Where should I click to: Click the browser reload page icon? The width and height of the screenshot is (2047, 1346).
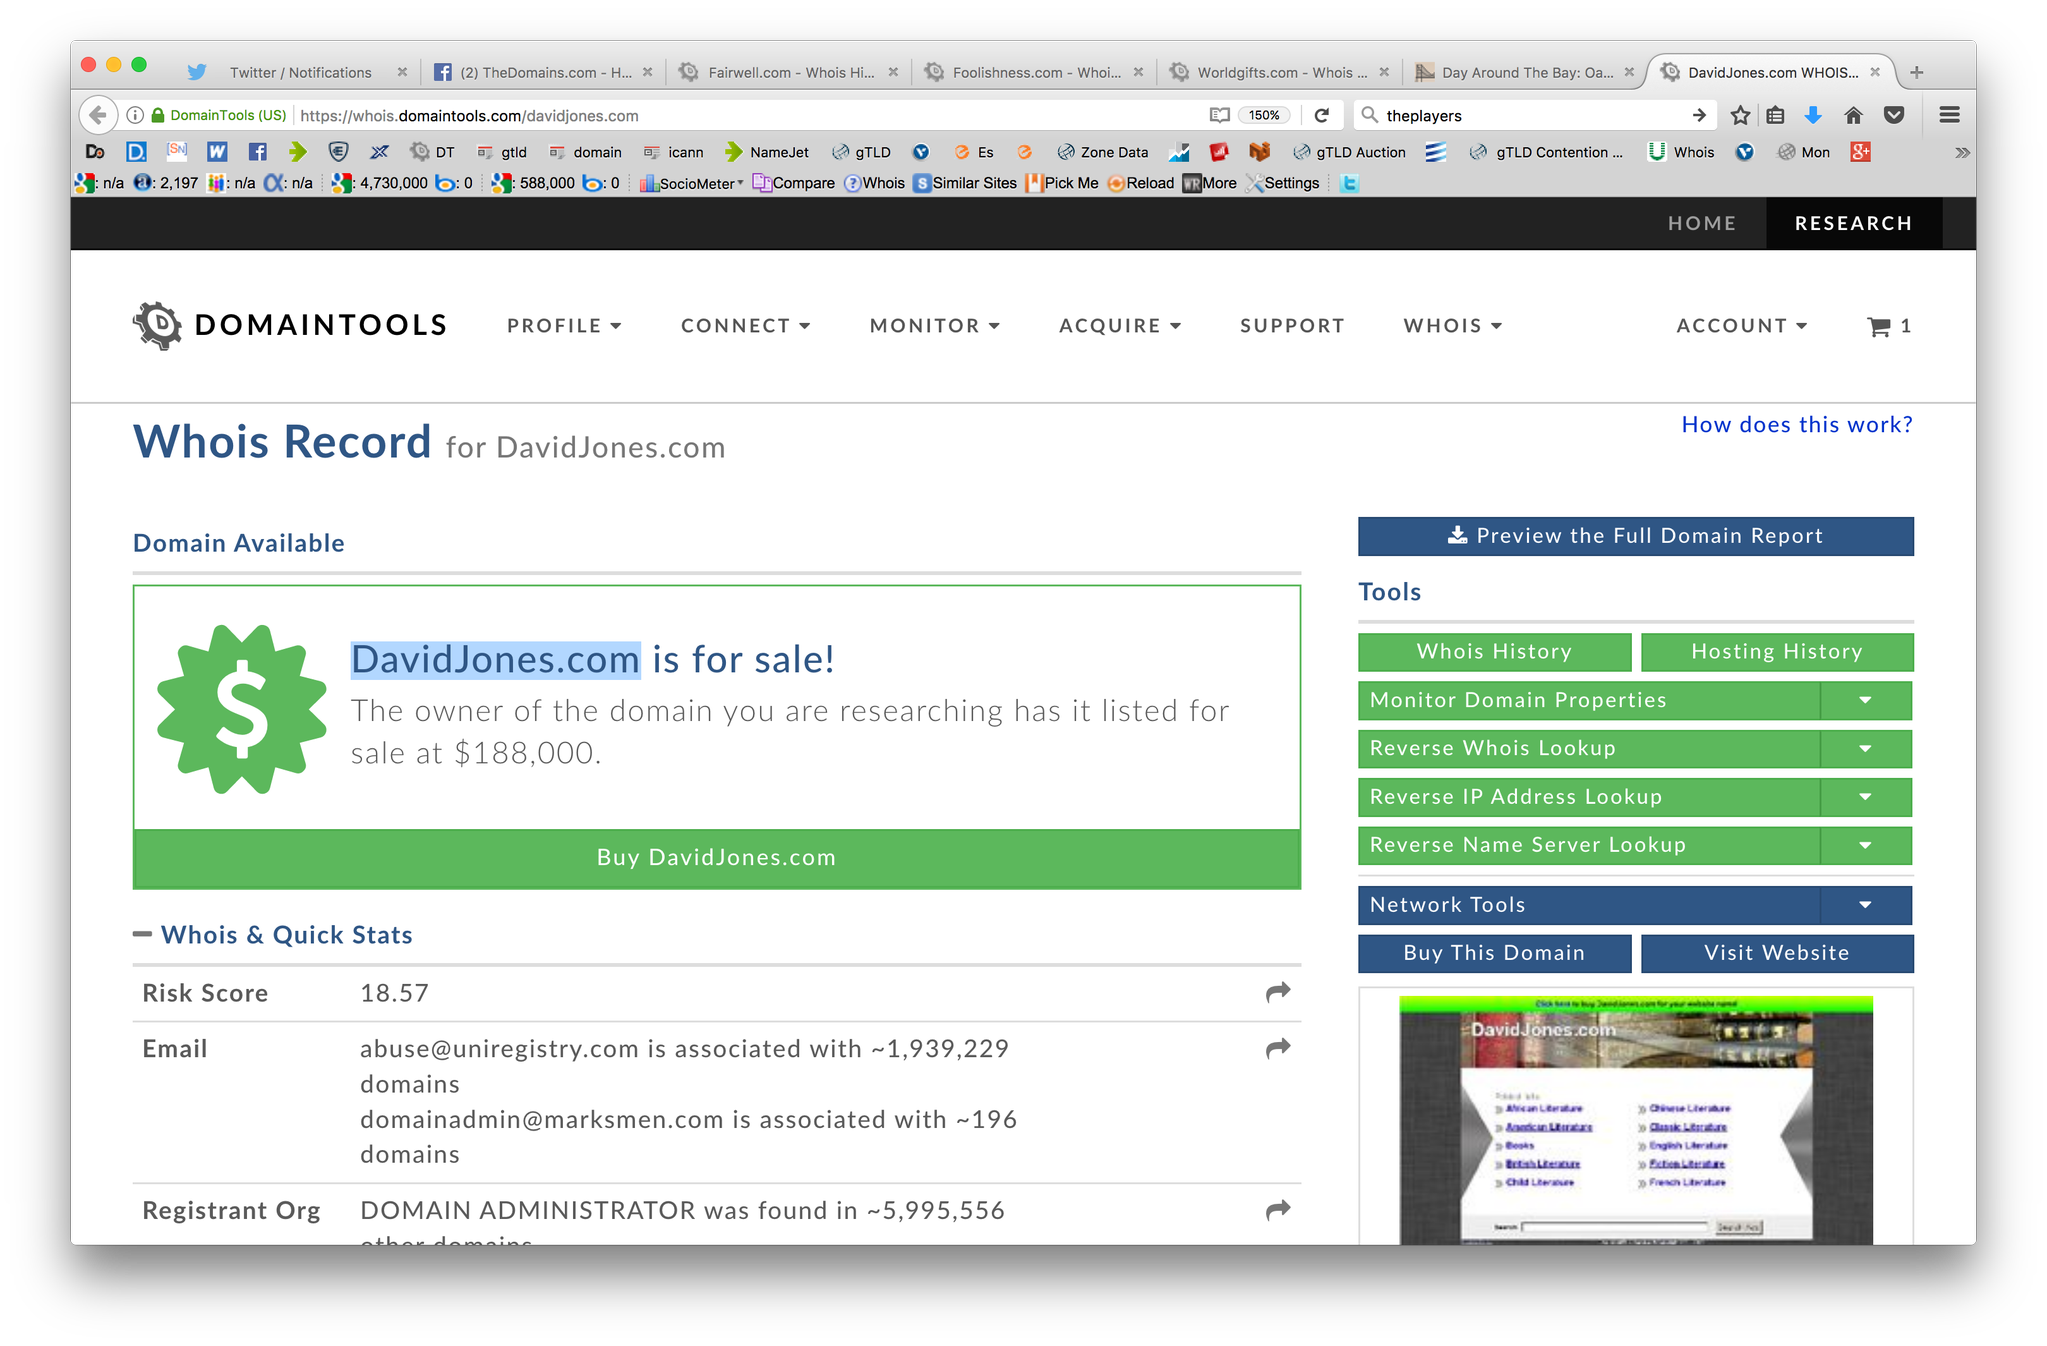[1321, 115]
